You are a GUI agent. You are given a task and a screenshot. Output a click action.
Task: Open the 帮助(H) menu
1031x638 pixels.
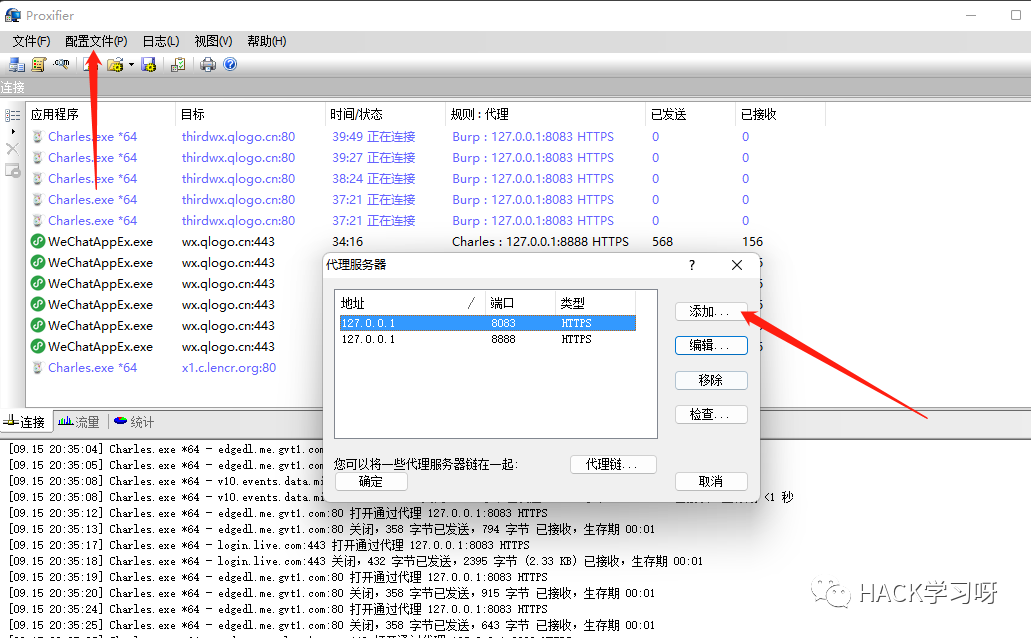tap(266, 41)
